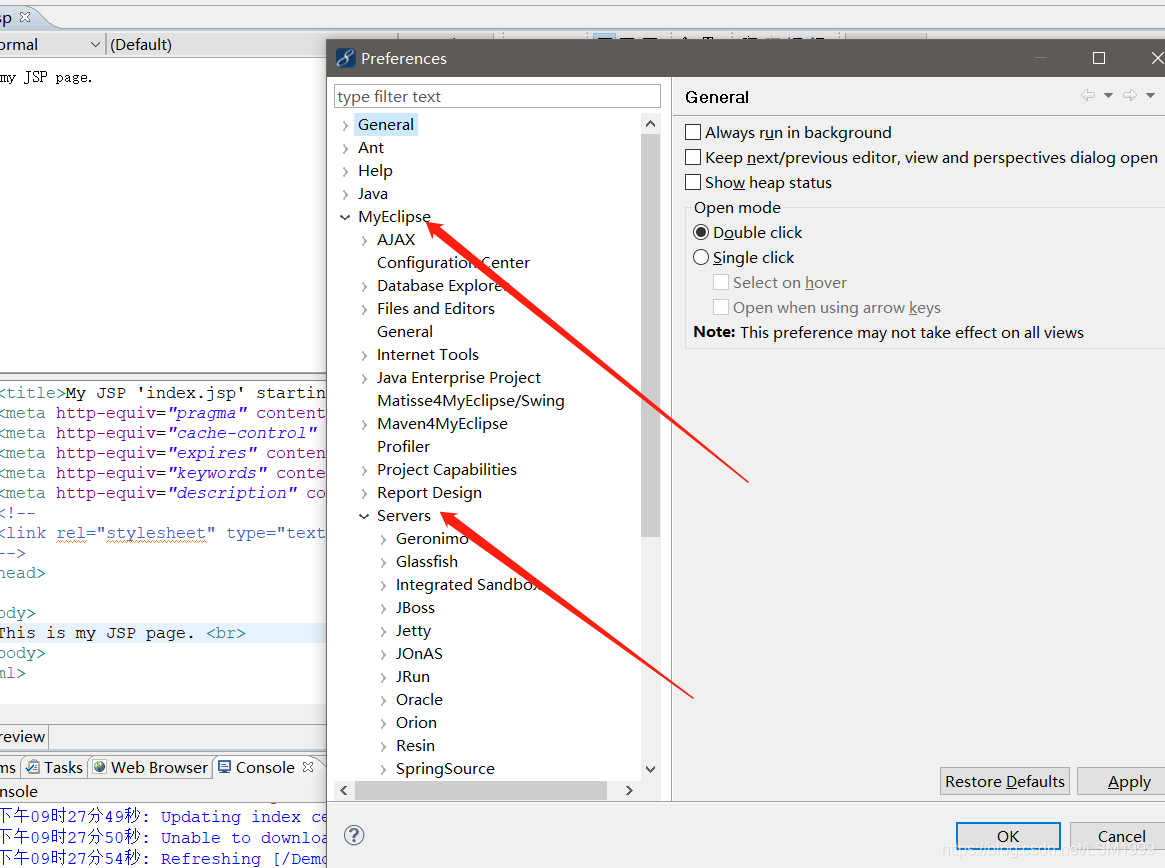Switch to the Tasks tab
This screenshot has width=1165, height=868.
pyautogui.click(x=55, y=767)
